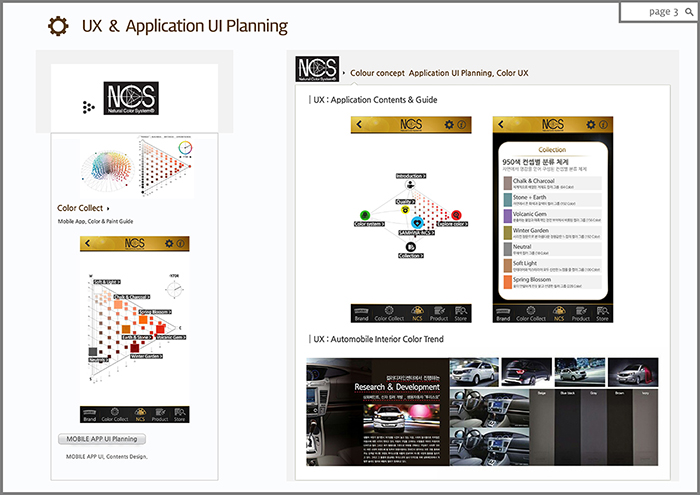Screen dimensions: 700x495
Task: Click Earth & Stone label on the color triangle
Action: click(x=137, y=337)
